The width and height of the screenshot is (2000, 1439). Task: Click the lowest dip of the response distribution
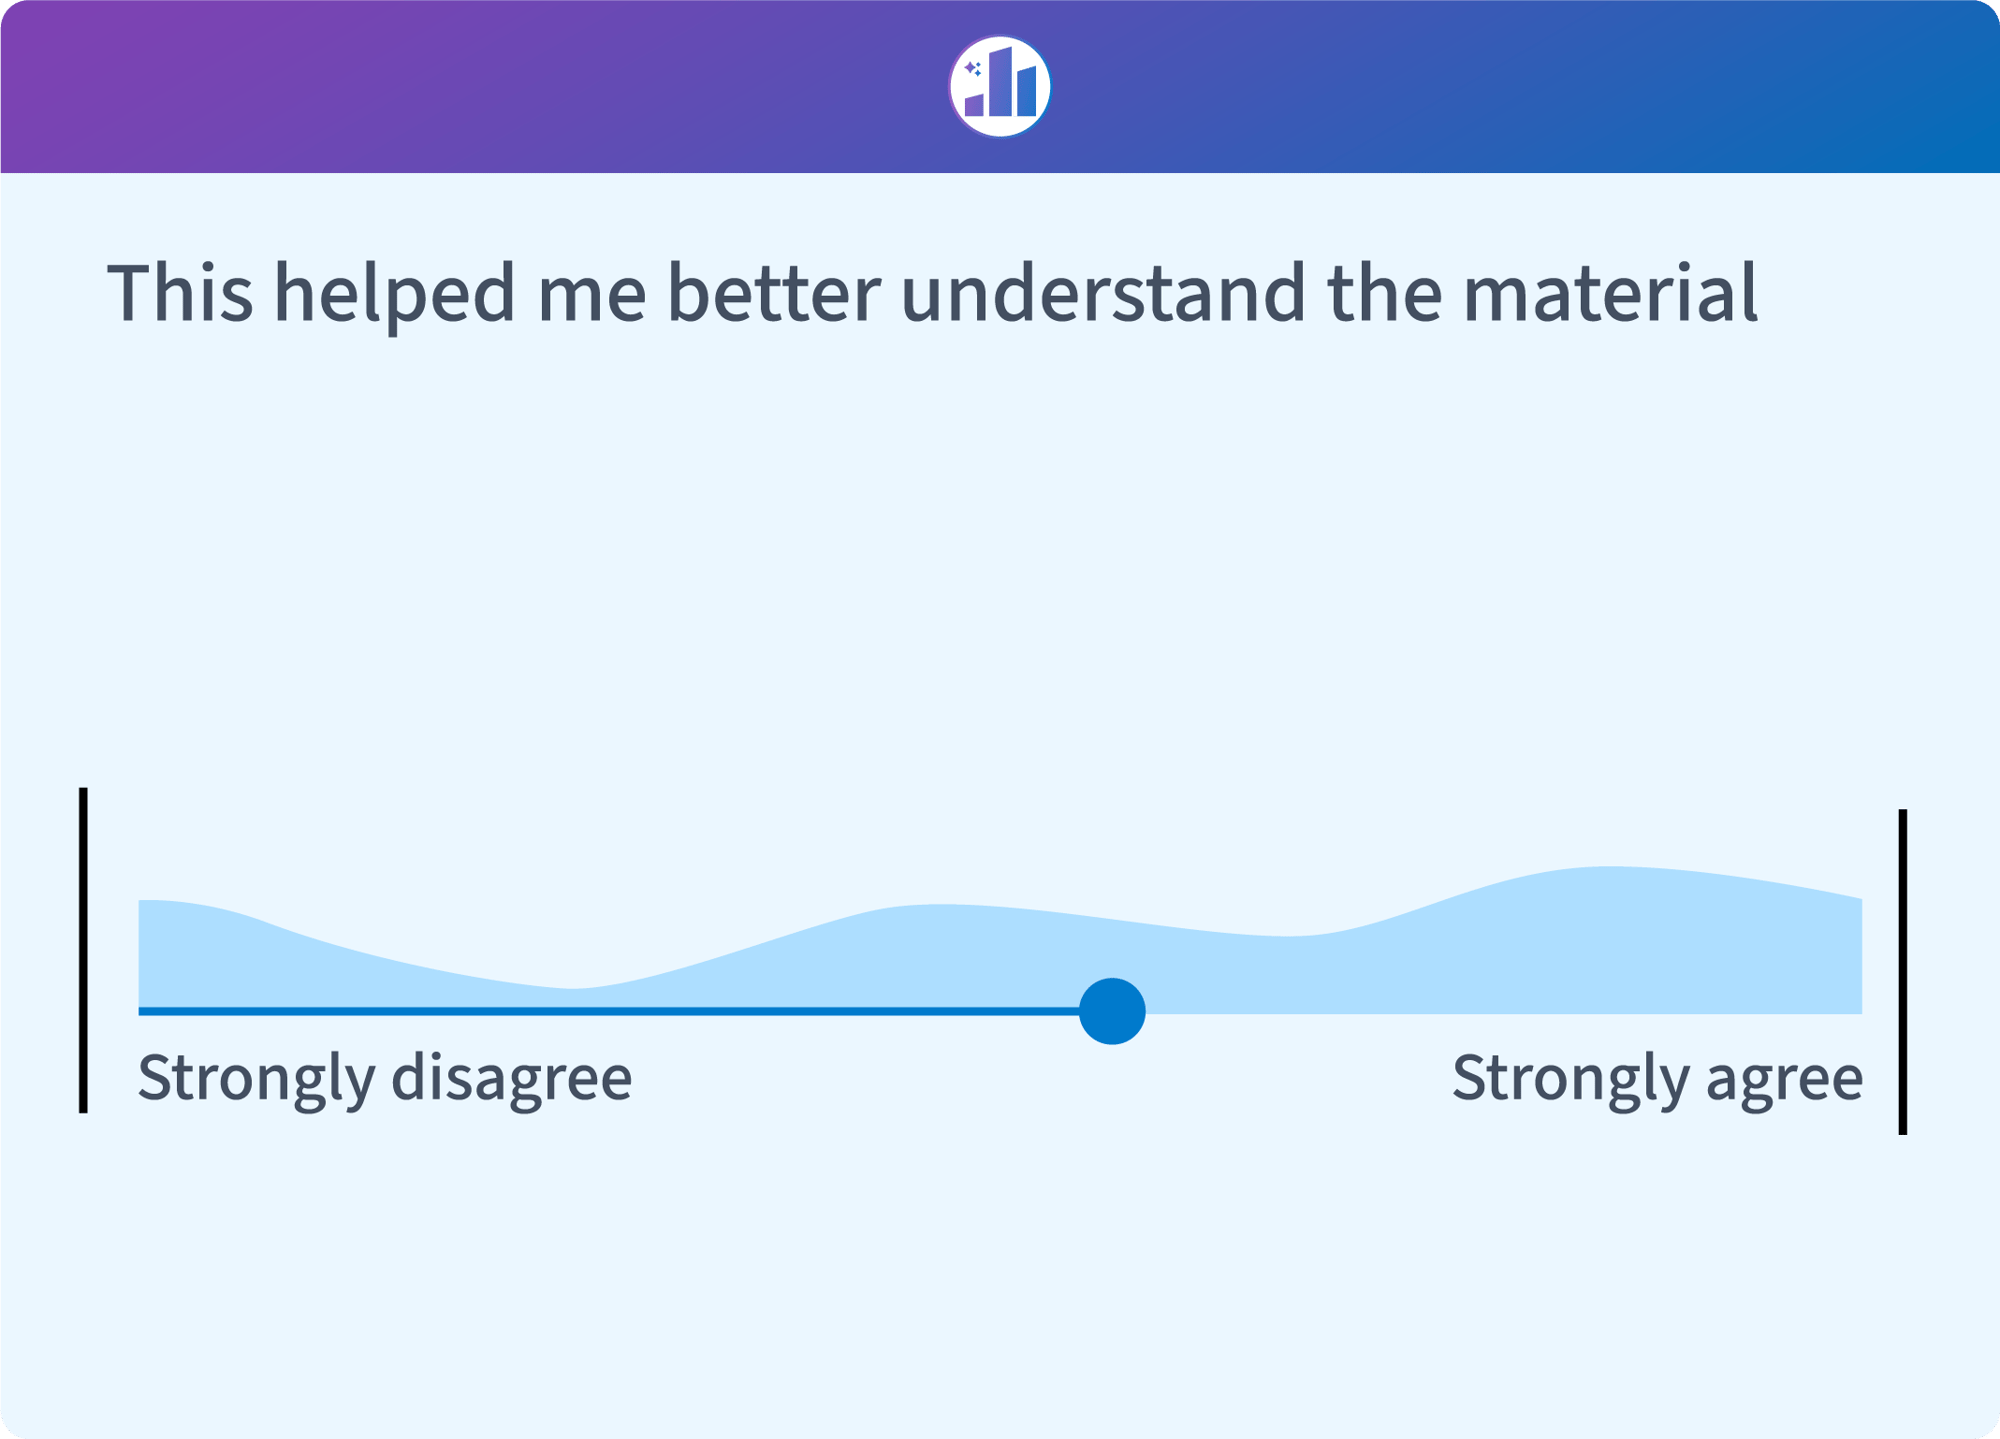pyautogui.click(x=572, y=997)
